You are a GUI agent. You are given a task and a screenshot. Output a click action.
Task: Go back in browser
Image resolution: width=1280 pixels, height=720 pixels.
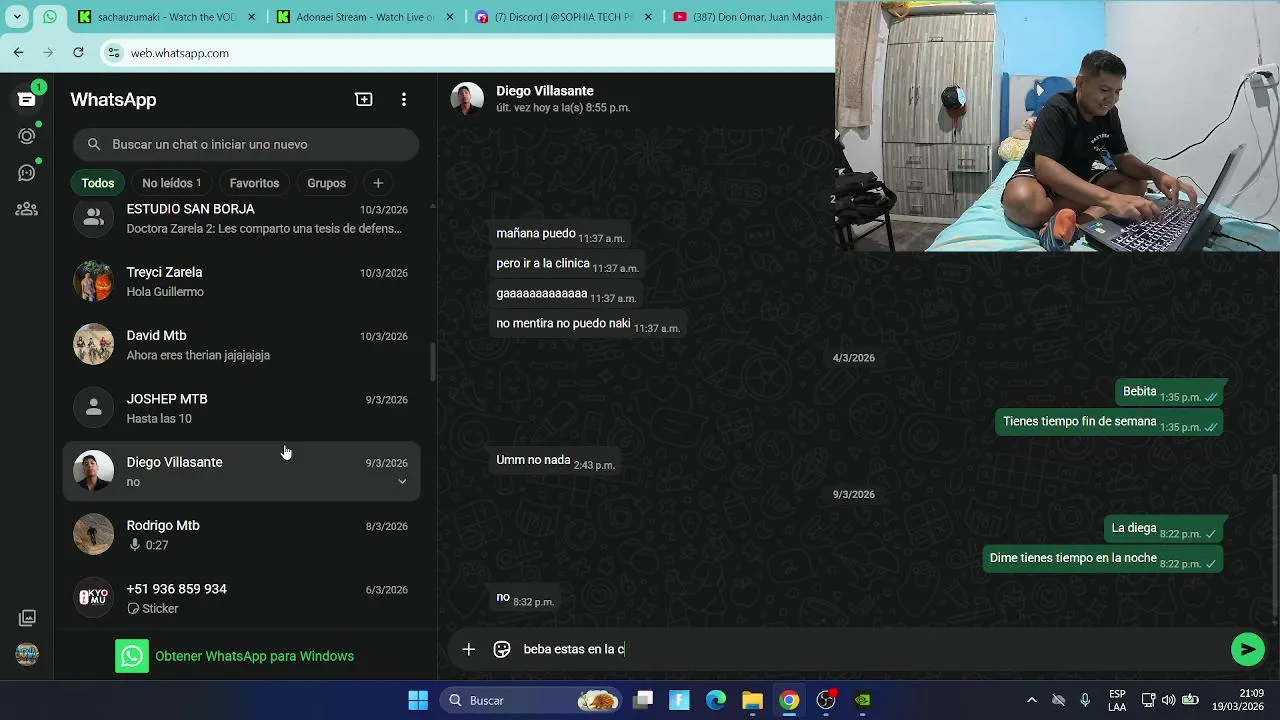pyautogui.click(x=18, y=52)
